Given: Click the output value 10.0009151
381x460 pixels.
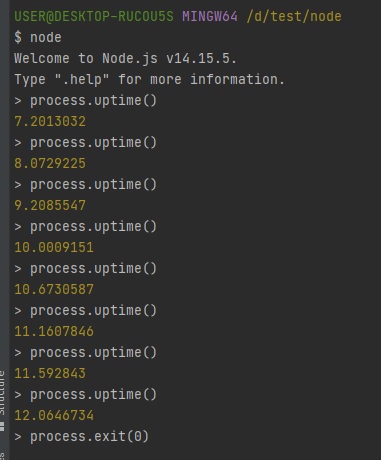Looking at the screenshot, I should [54, 247].
